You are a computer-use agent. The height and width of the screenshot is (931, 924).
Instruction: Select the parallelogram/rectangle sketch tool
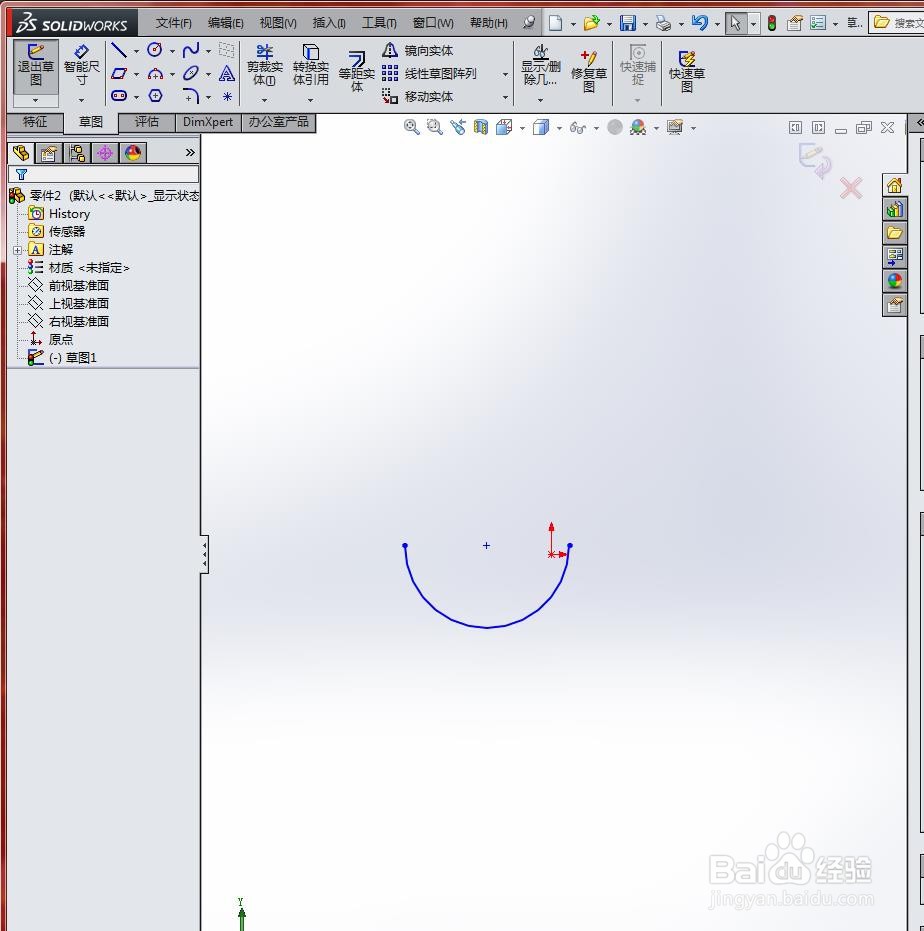click(119, 74)
